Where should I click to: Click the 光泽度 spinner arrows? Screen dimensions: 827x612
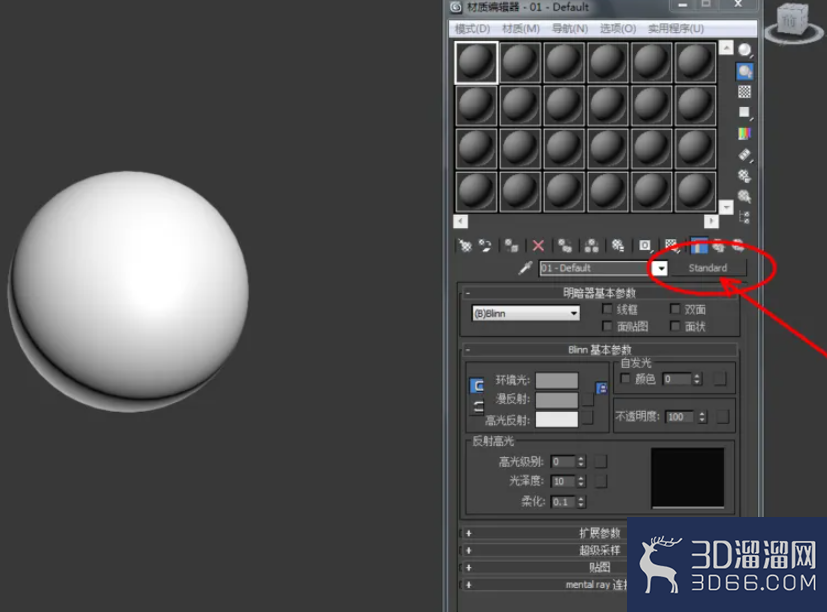pos(581,481)
